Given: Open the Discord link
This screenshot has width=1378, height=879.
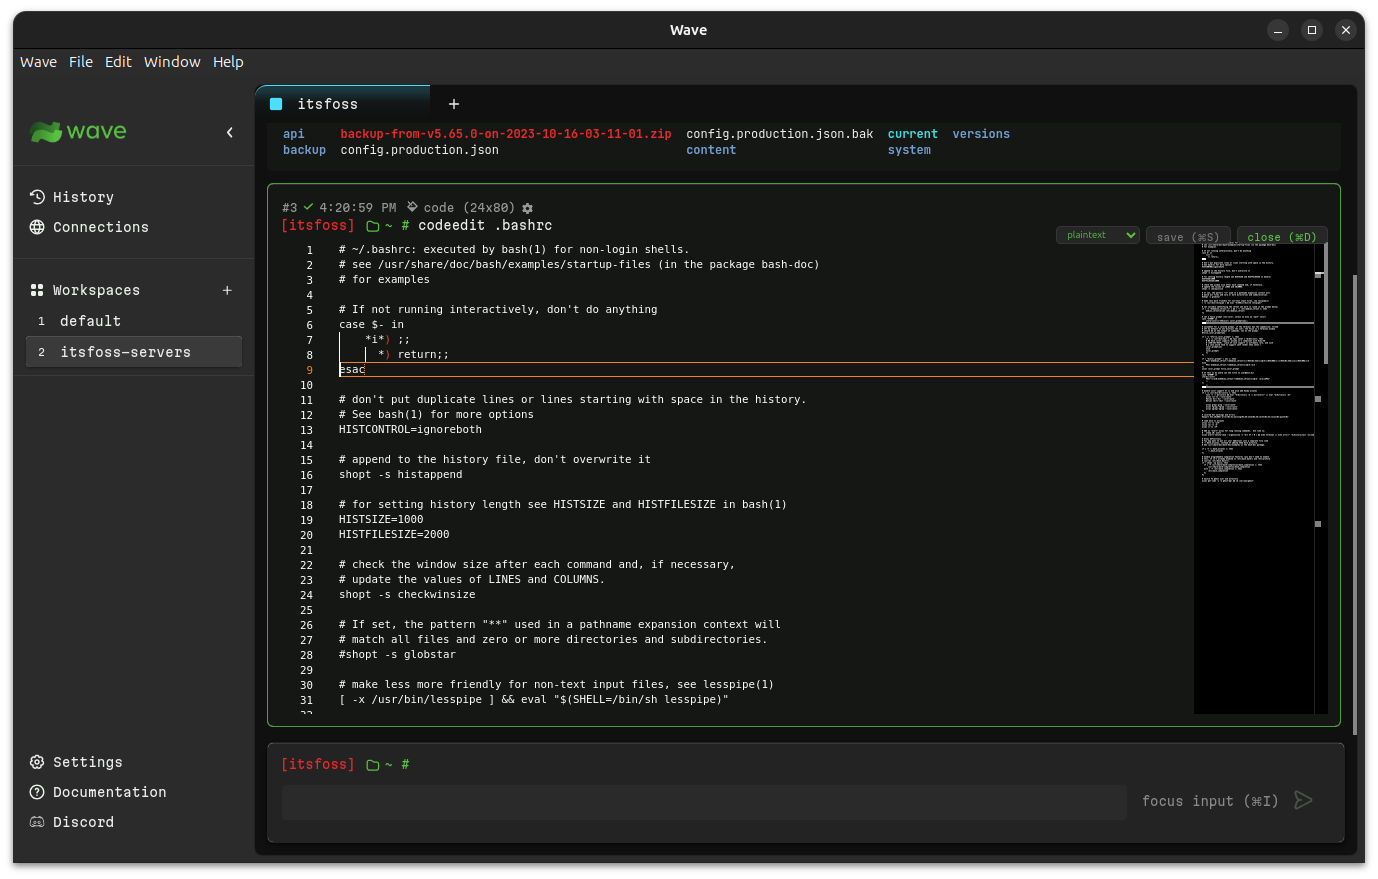Looking at the screenshot, I should (75, 822).
